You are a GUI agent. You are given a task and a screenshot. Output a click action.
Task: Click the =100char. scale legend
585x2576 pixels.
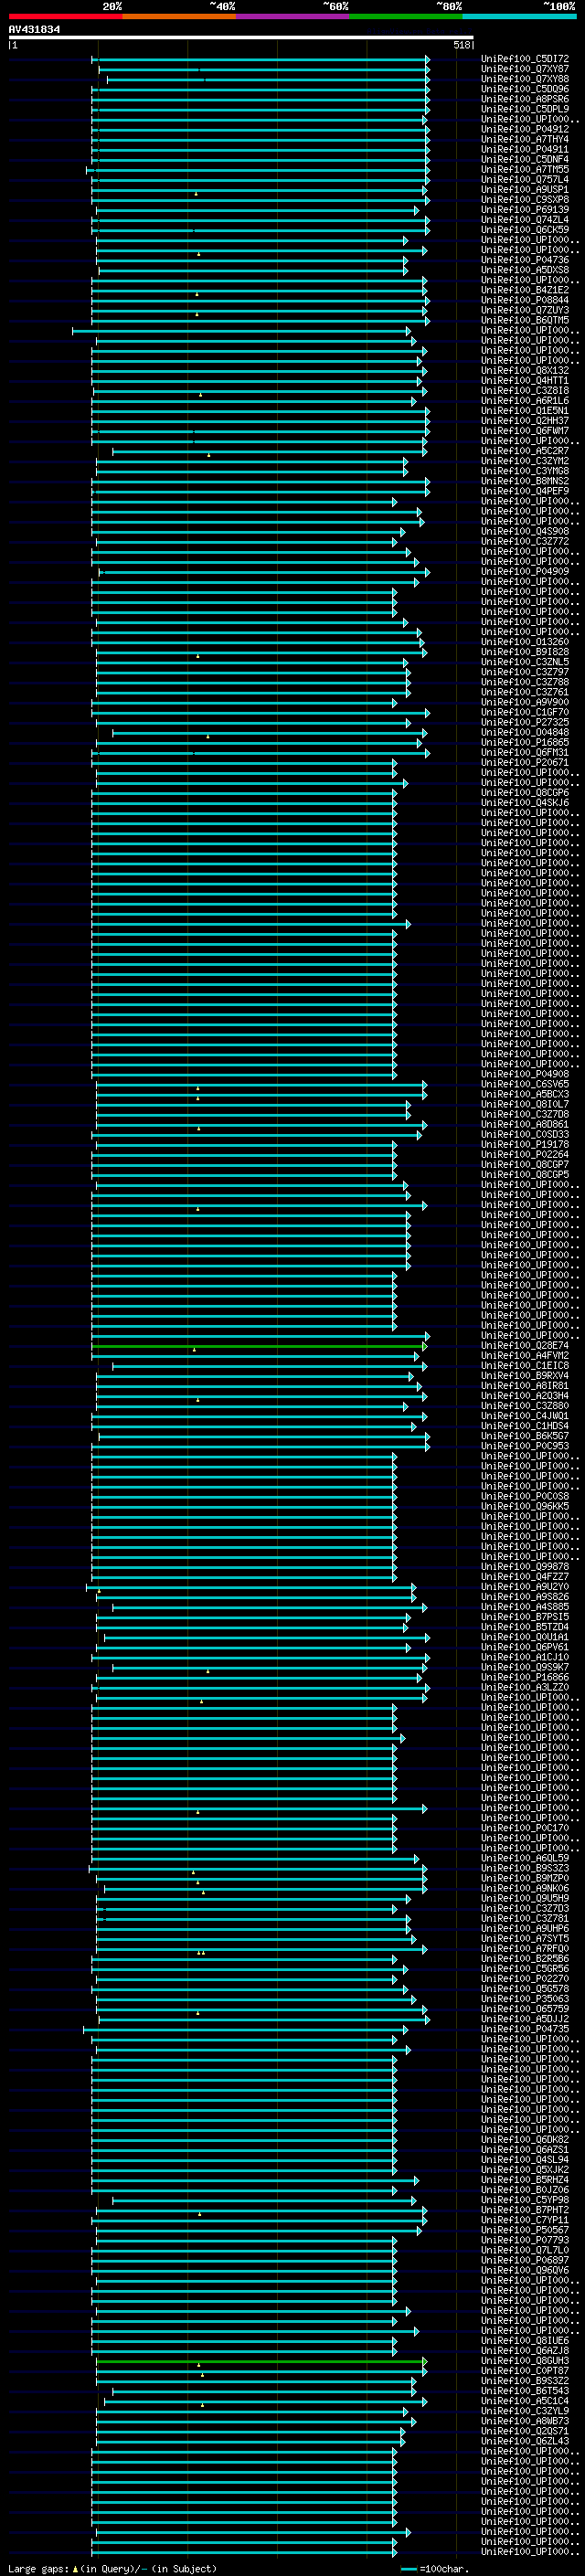(436, 2569)
